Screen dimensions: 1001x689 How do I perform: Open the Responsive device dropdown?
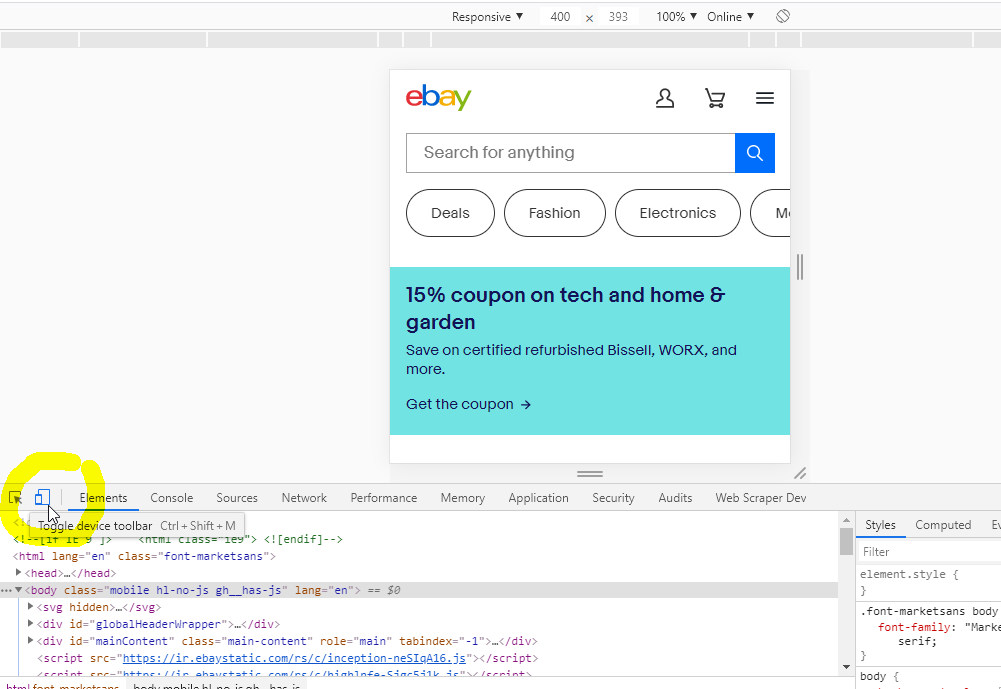click(487, 17)
